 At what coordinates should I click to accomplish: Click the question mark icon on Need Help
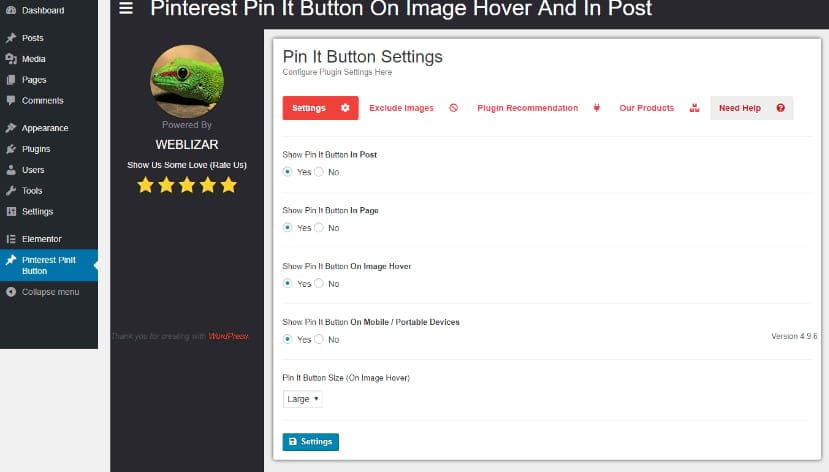pyautogui.click(x=780, y=108)
